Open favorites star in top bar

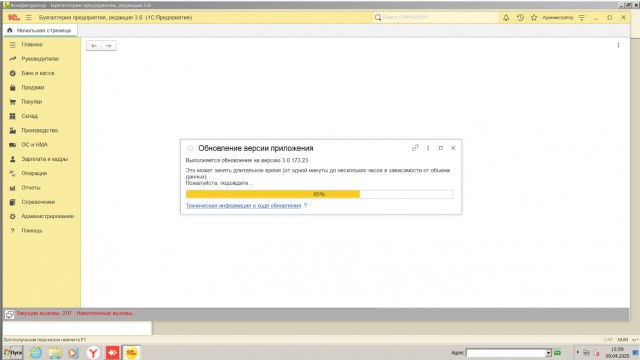(534, 18)
